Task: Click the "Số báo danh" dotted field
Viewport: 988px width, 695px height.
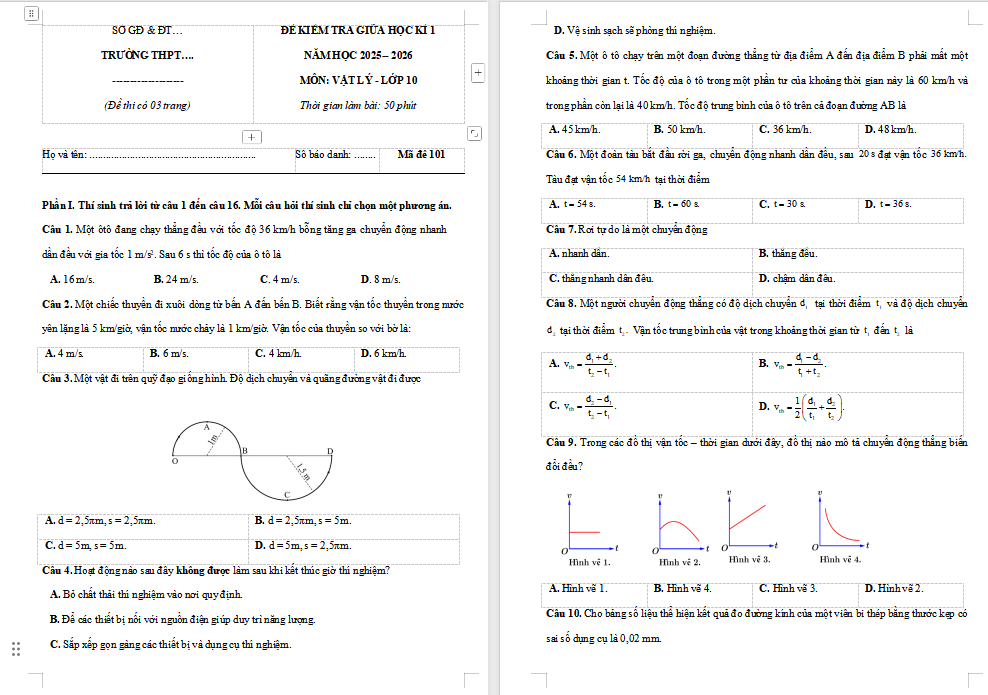Action: (365, 156)
